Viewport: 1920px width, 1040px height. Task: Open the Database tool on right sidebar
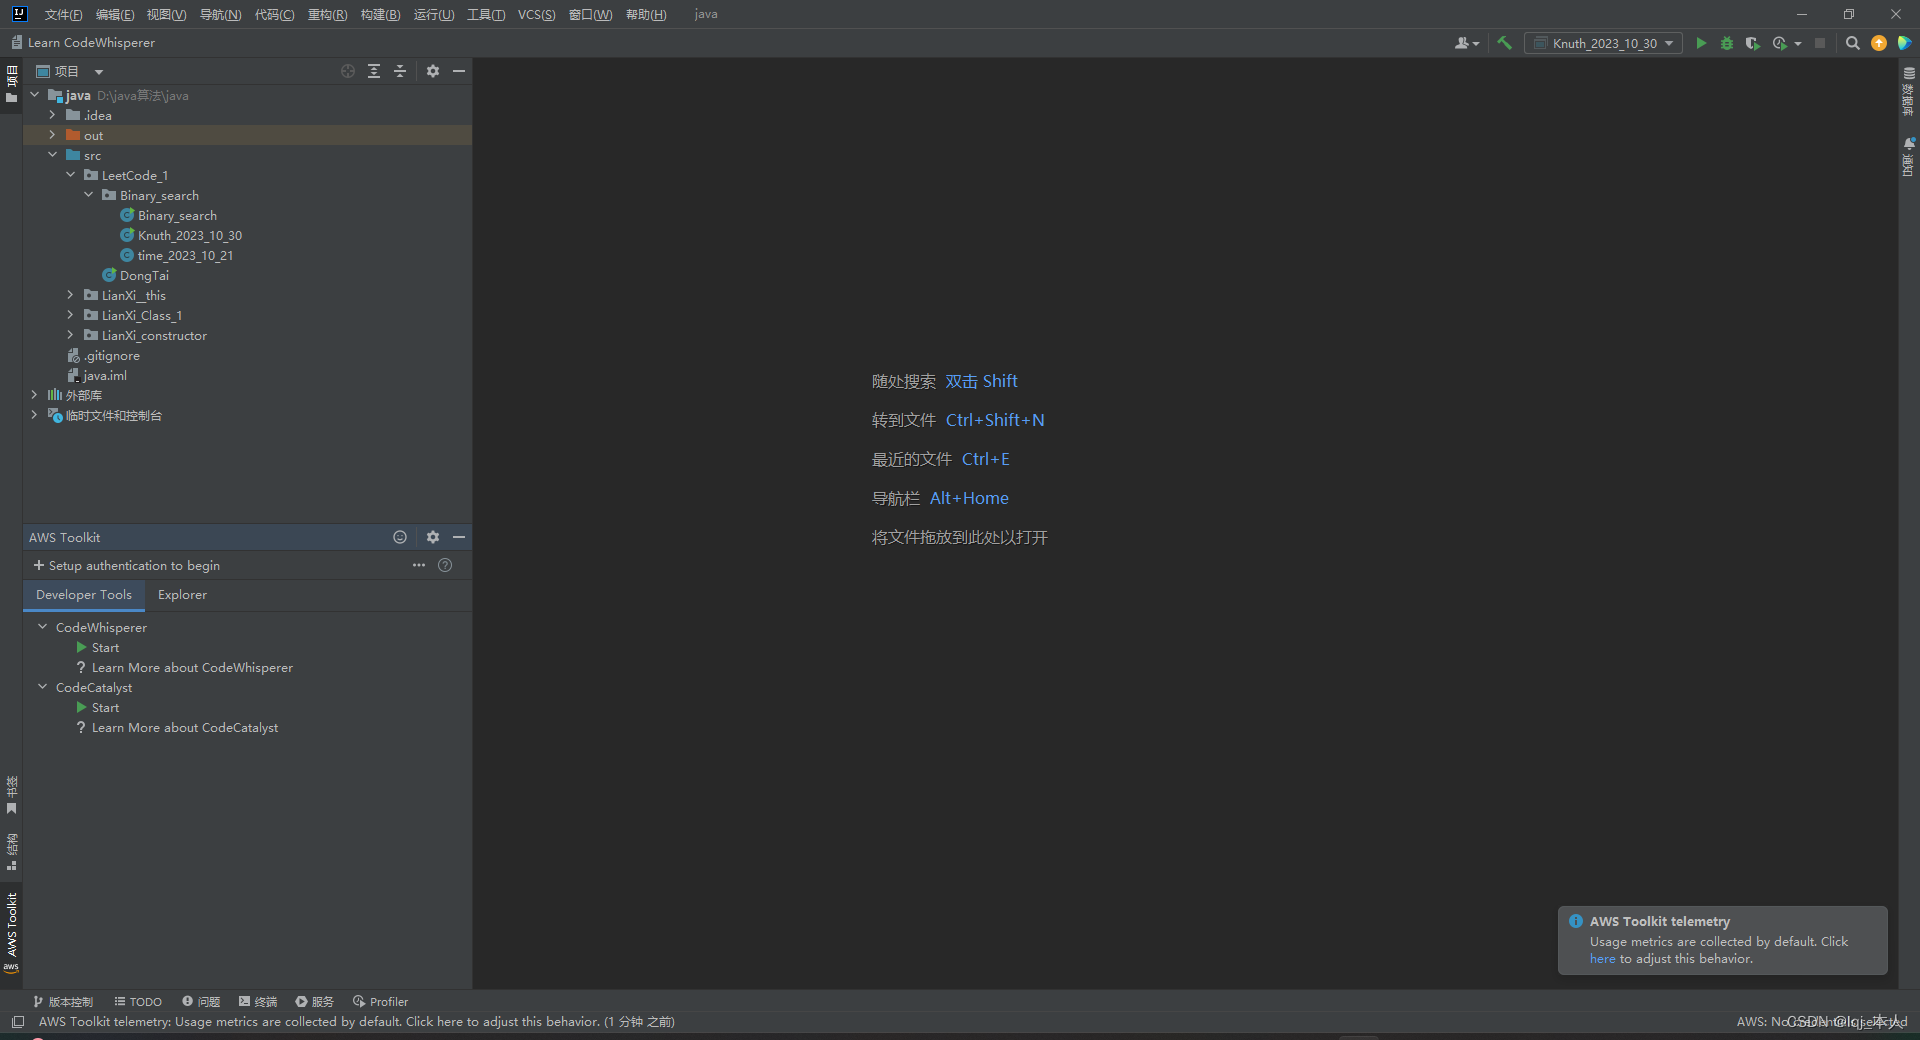1909,92
